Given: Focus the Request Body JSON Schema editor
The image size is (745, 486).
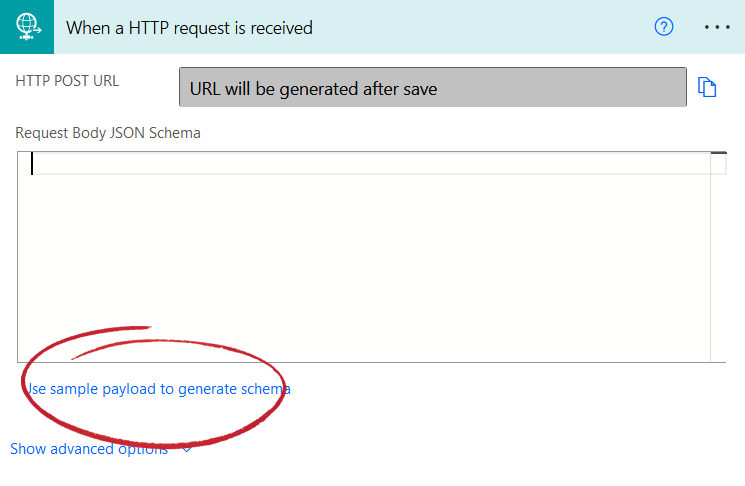Looking at the screenshot, I should pyautogui.click(x=364, y=257).
